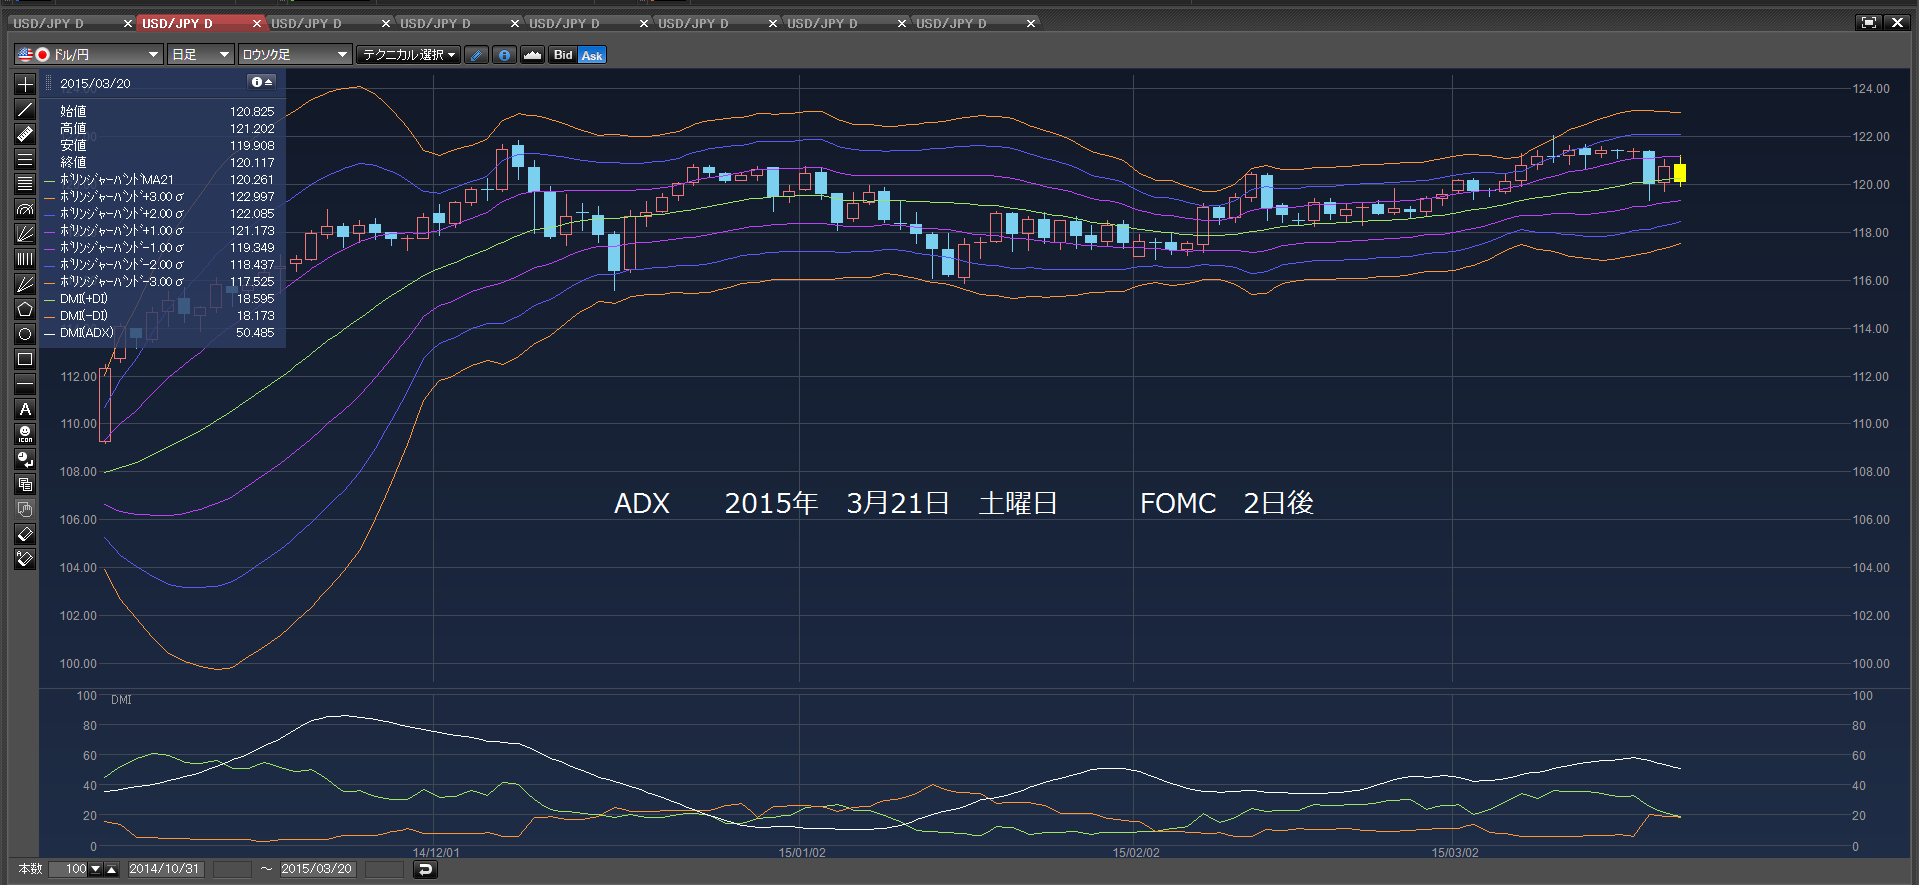Click the empty time field after end date
Screen dimensions: 1919x885
click(x=384, y=869)
